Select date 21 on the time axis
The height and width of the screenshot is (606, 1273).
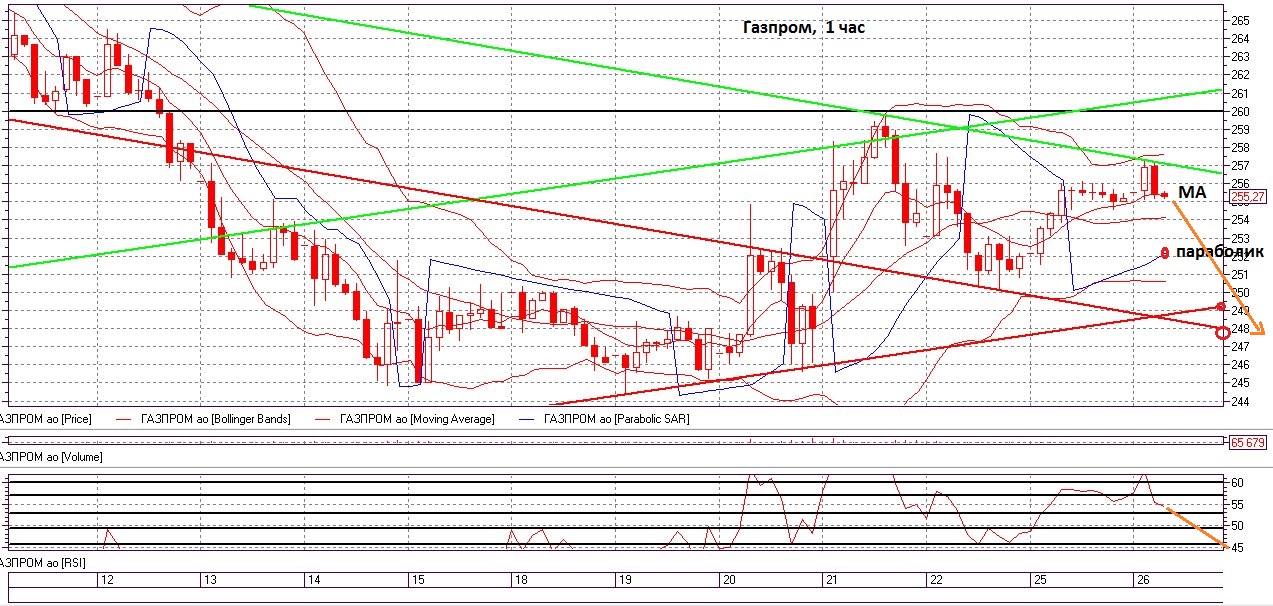[831, 580]
